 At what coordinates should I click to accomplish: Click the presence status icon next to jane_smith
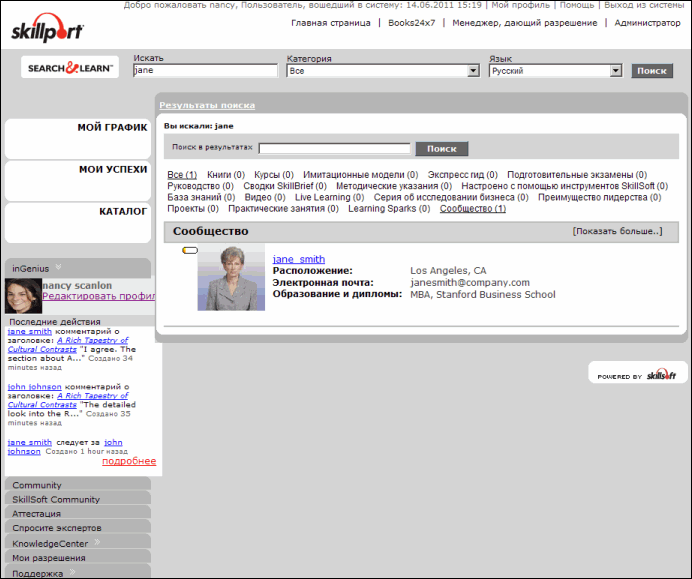pyautogui.click(x=190, y=250)
